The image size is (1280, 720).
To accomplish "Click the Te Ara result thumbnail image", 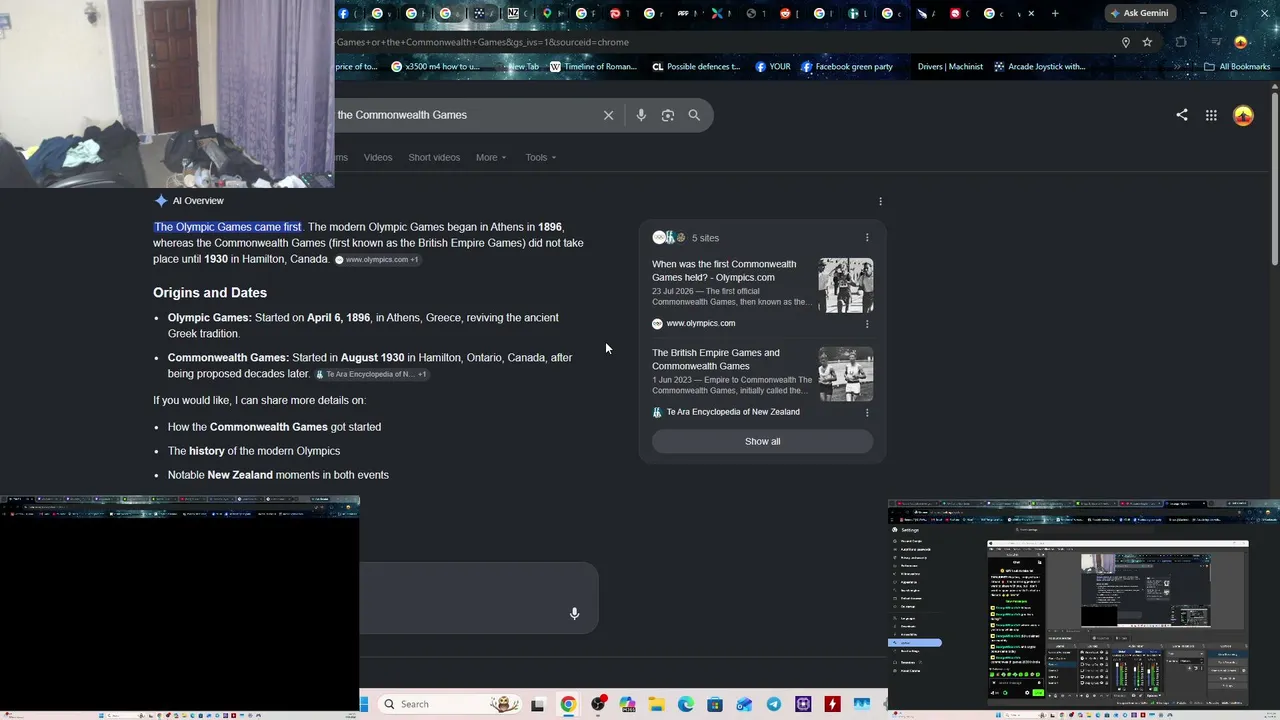I will click(x=846, y=374).
